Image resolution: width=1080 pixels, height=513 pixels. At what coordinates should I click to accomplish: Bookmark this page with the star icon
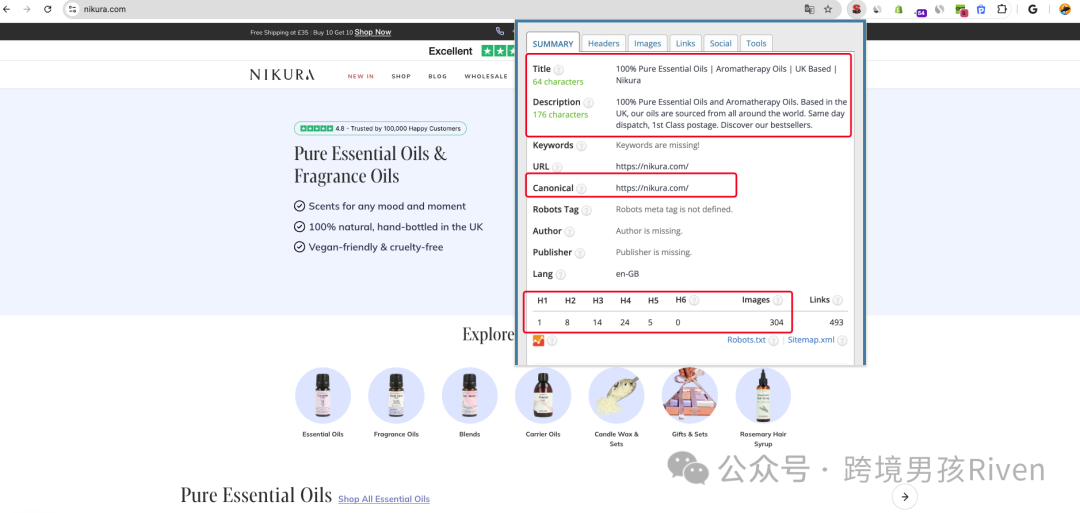tap(828, 10)
